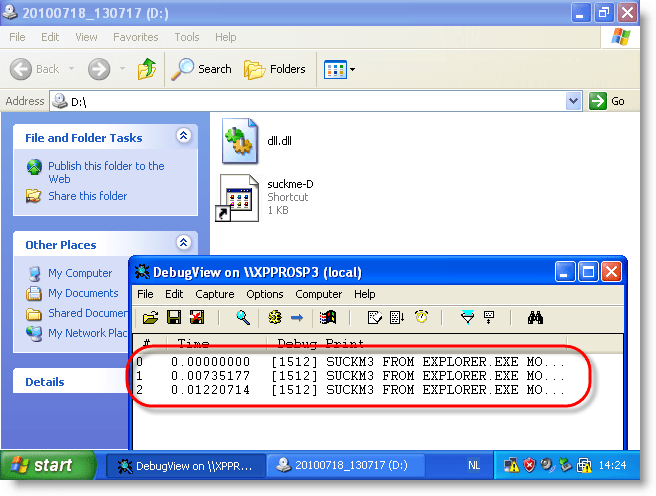The height and width of the screenshot is (496, 656).
Task: Click the Save log icon in DebugView
Action: pyautogui.click(x=173, y=318)
